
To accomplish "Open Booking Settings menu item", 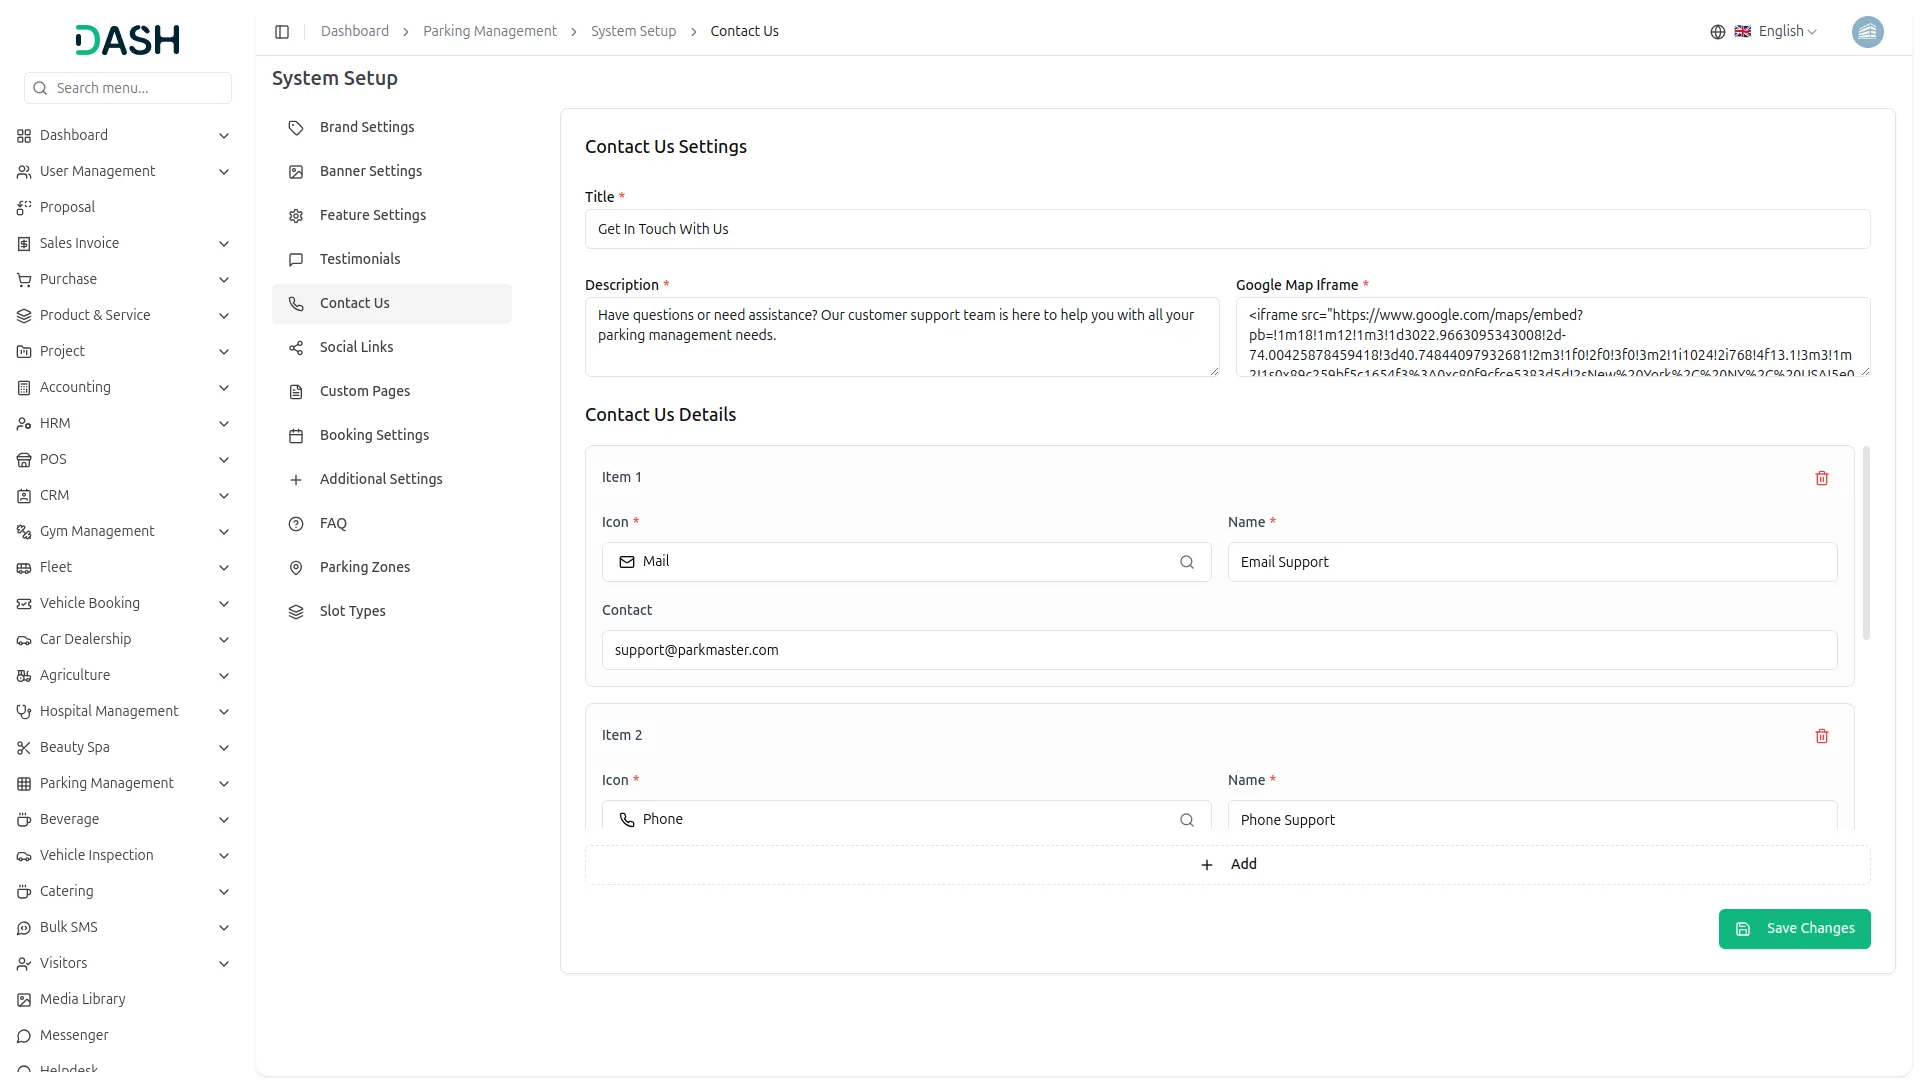I will 374,436.
